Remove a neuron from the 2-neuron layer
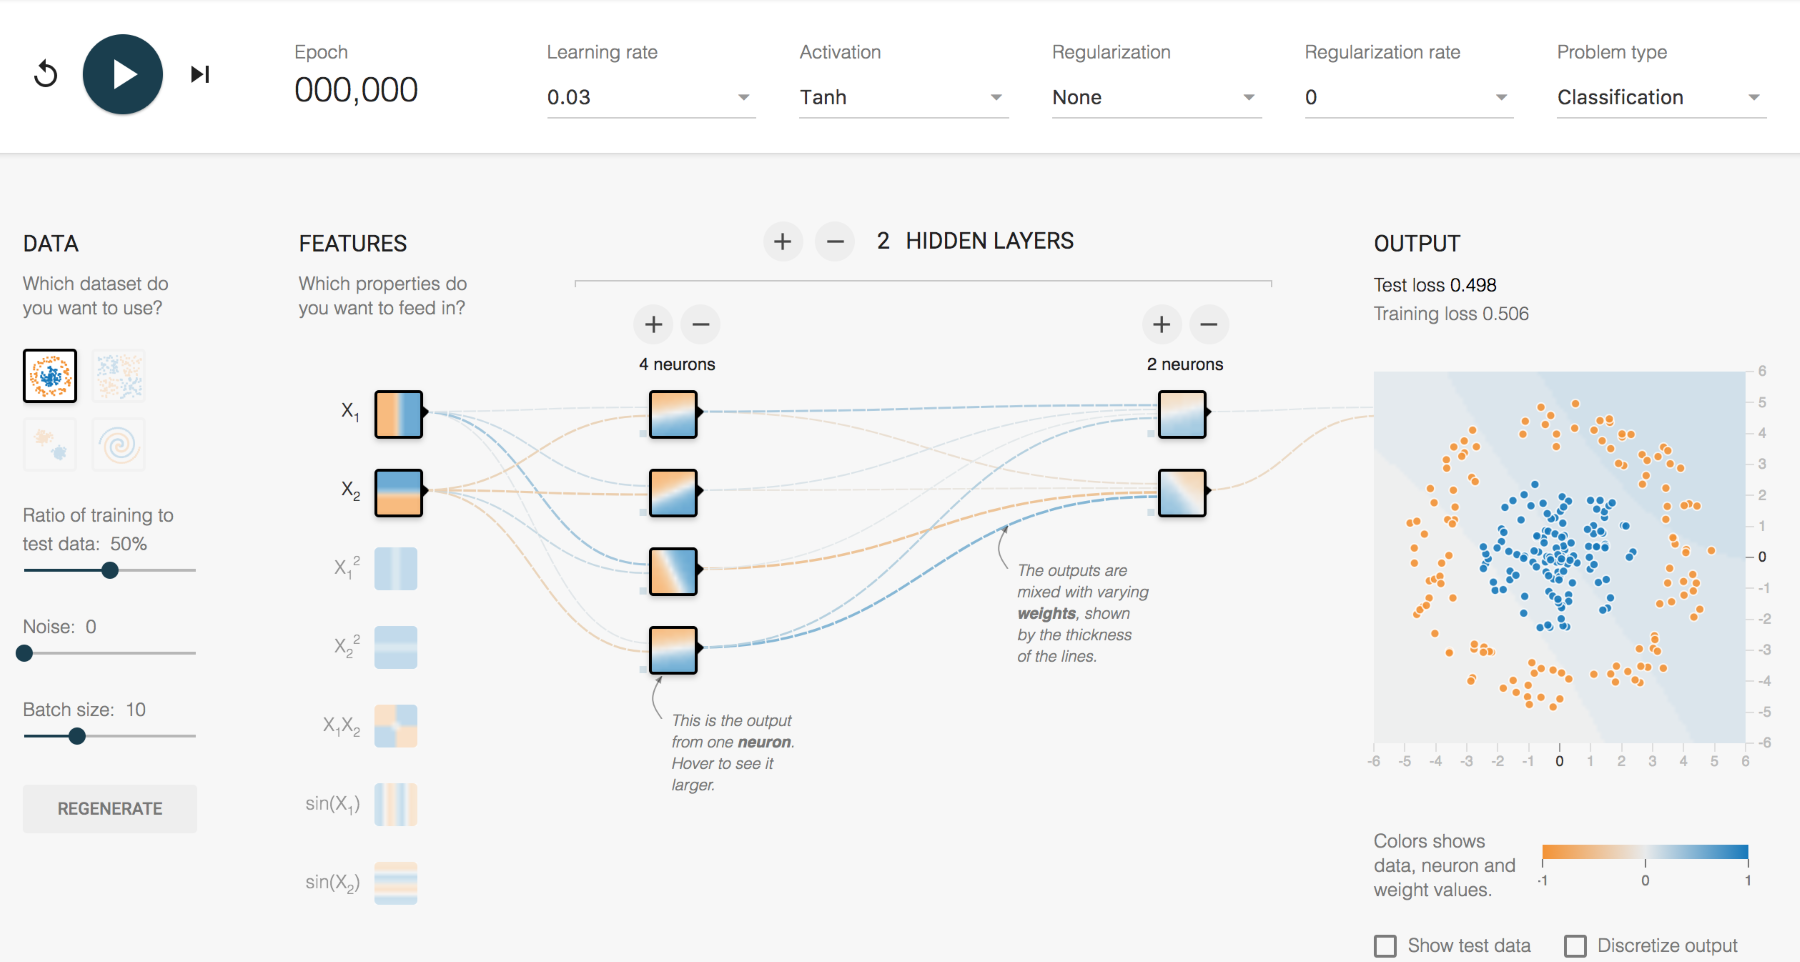 1209,324
